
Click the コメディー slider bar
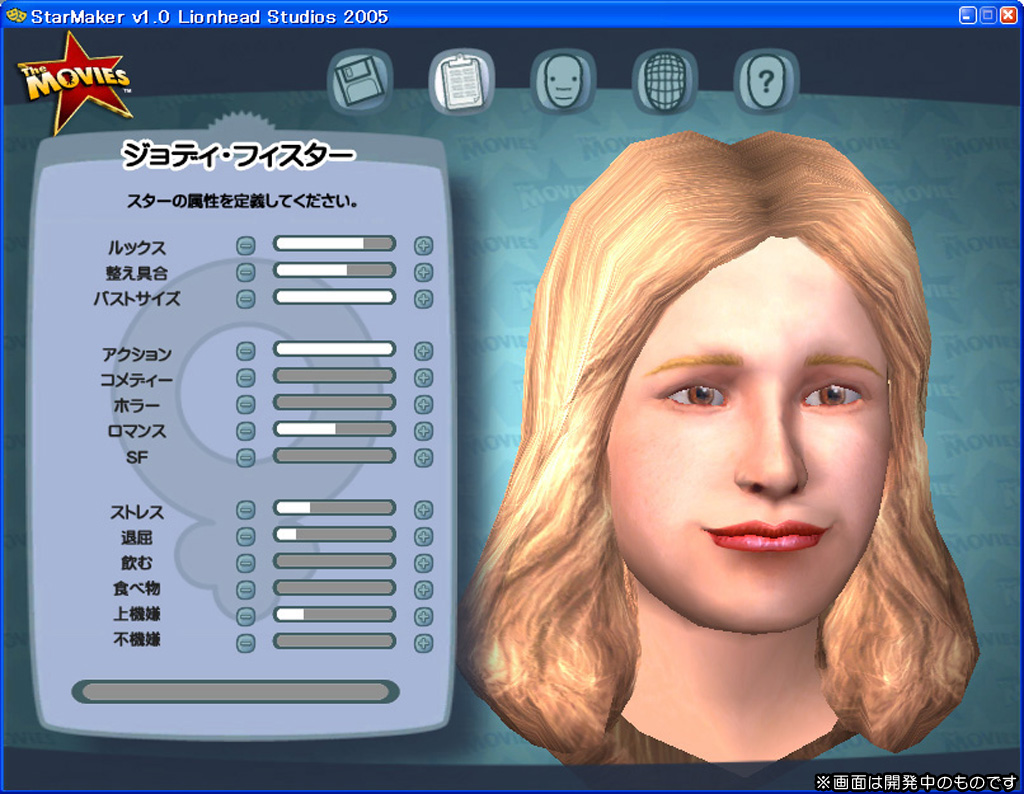[334, 375]
